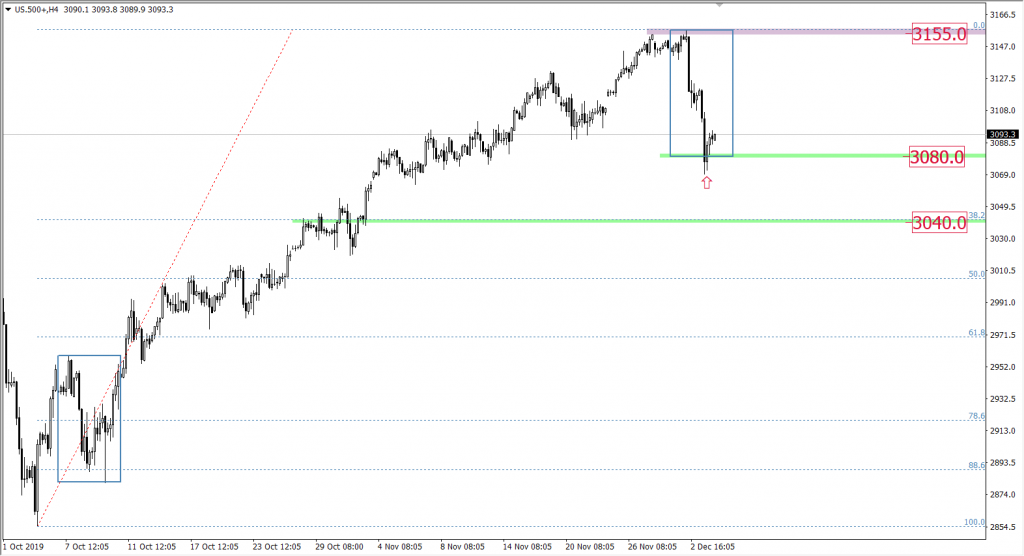Click the 17 Oct 12:05 time axis label
This screenshot has height=556, width=1024.
pyautogui.click(x=214, y=546)
